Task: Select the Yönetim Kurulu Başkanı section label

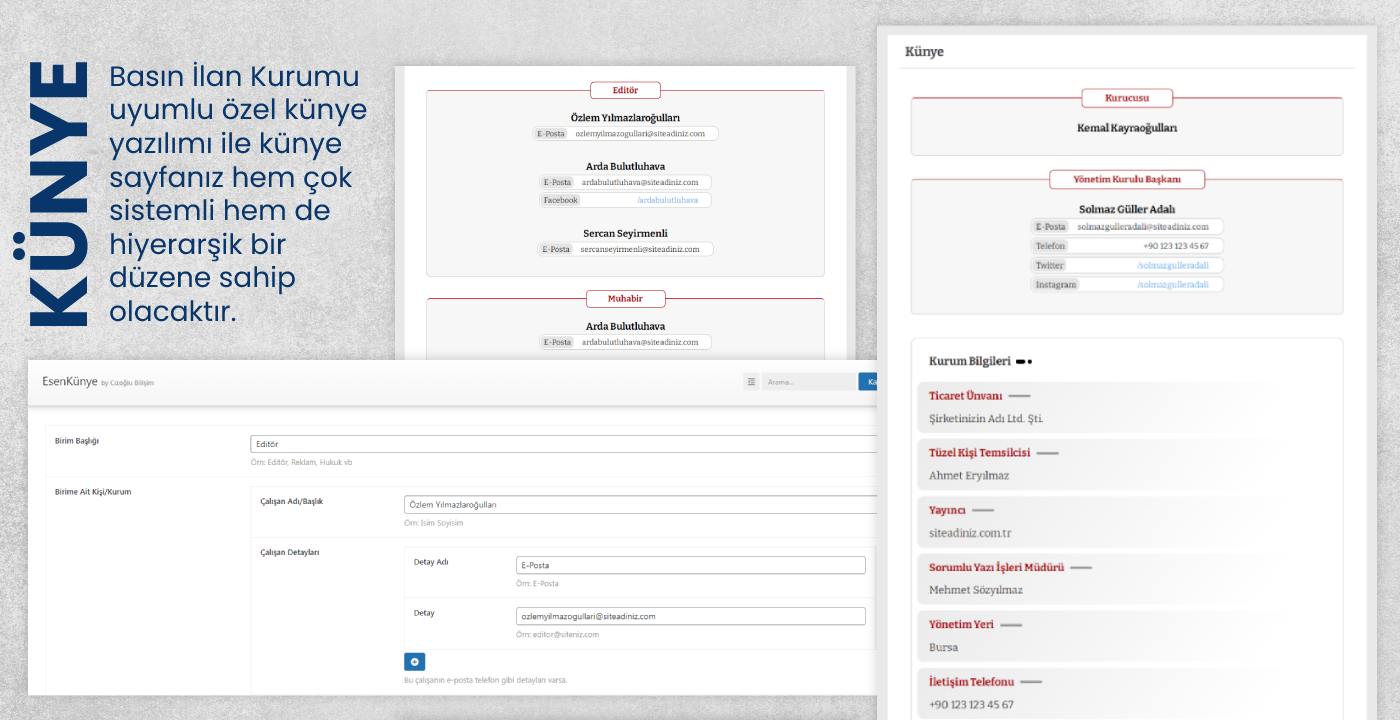Action: click(1126, 180)
